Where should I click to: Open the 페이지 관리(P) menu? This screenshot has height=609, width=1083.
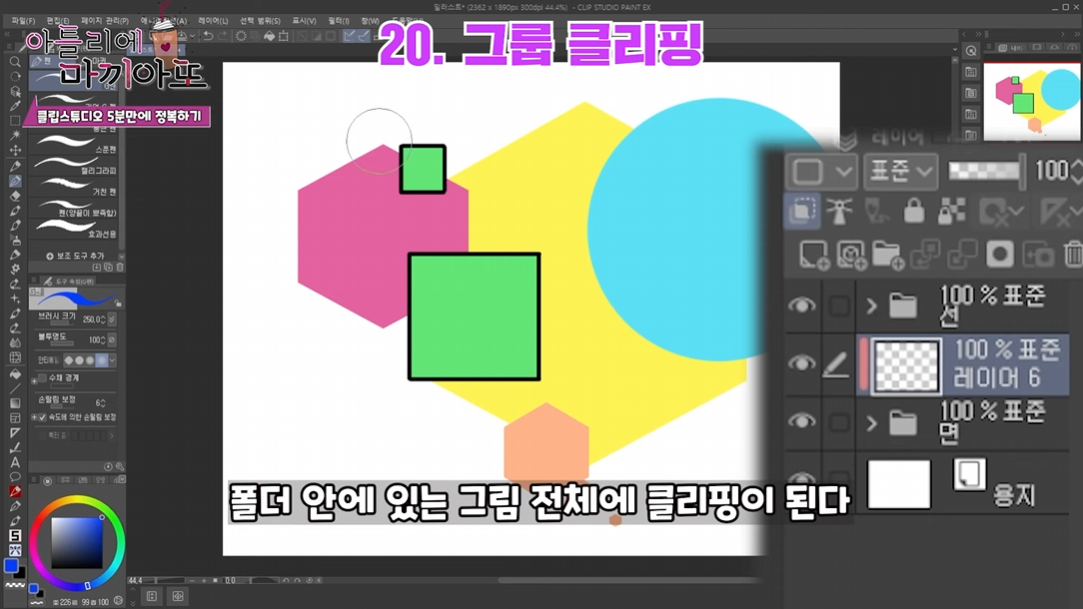pyautogui.click(x=104, y=21)
